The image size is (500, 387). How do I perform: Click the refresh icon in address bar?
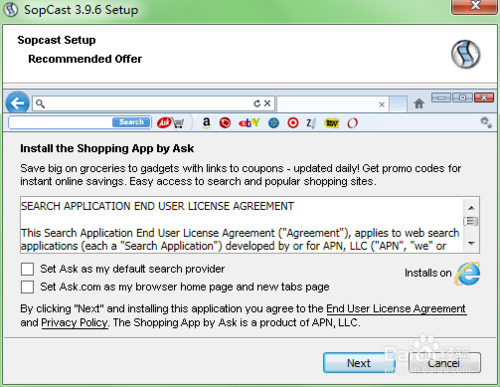click(257, 104)
